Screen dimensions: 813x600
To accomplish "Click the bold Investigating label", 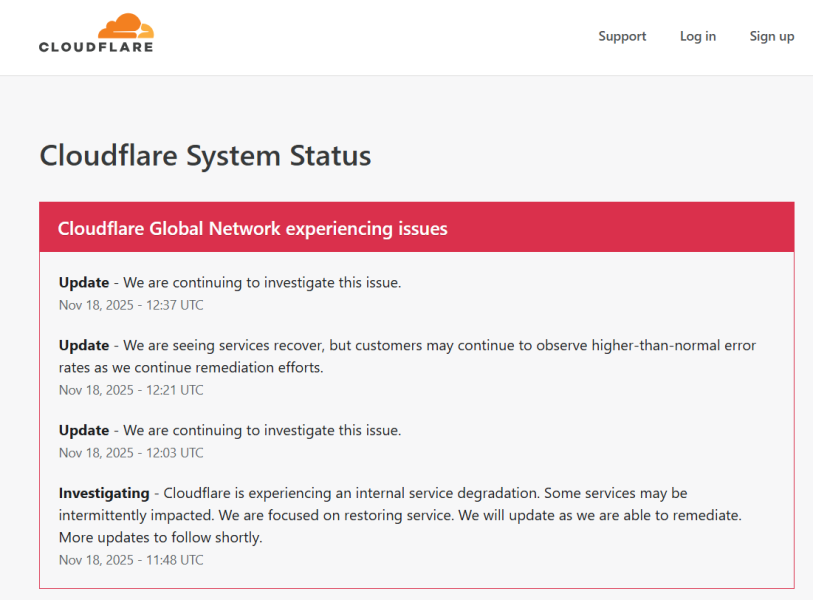I will [103, 493].
